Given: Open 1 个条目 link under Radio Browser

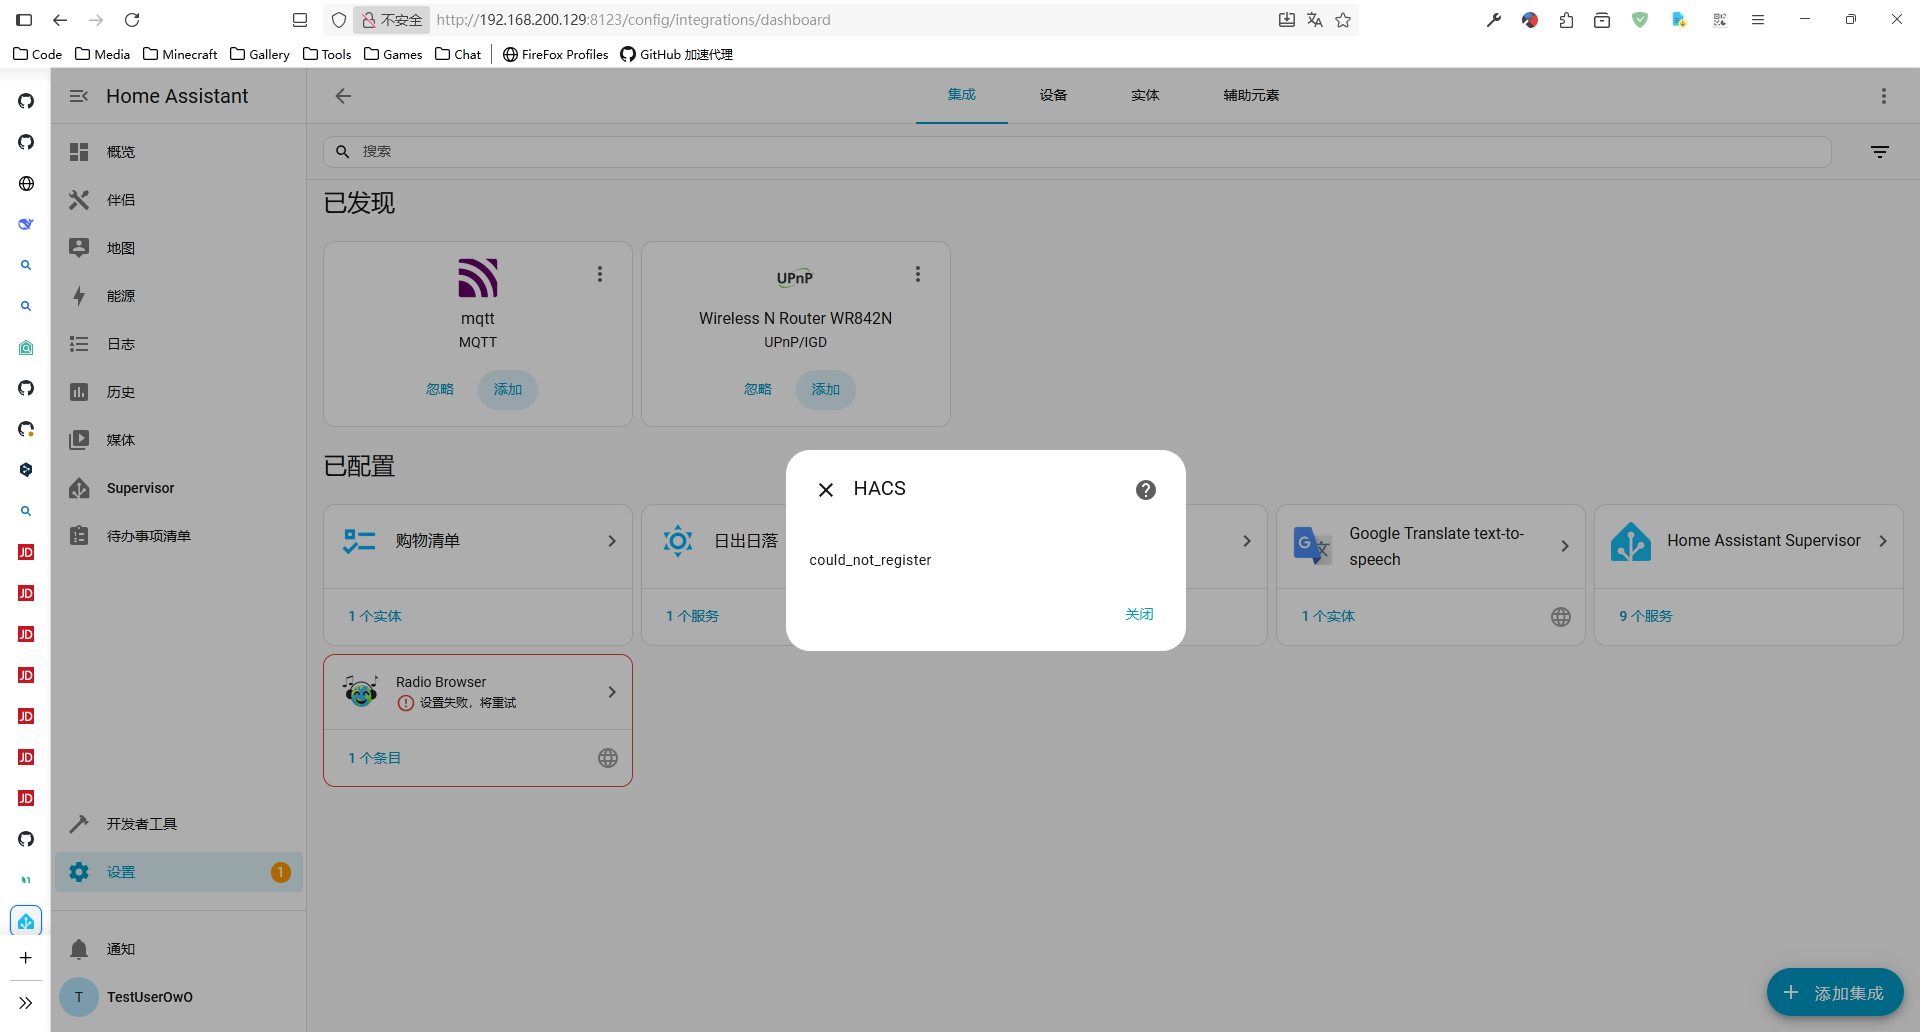Looking at the screenshot, I should click(375, 758).
